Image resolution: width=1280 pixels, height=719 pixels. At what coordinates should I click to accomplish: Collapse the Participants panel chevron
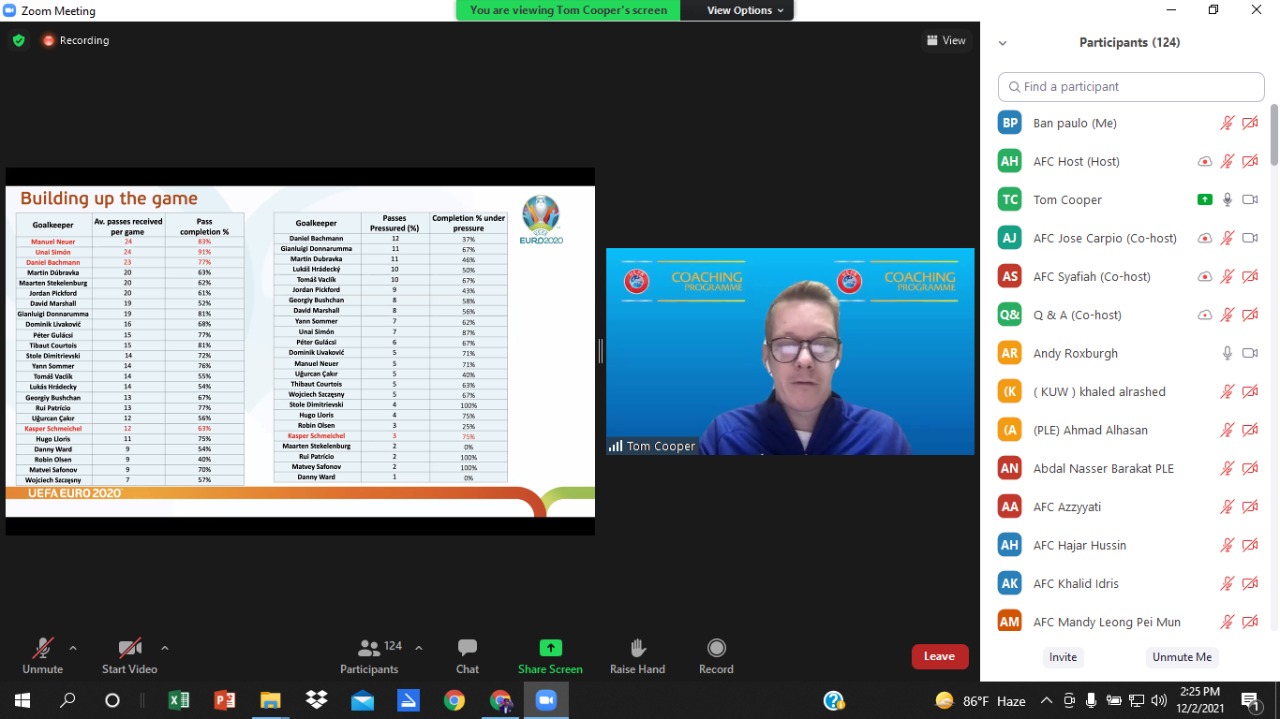(x=1002, y=43)
